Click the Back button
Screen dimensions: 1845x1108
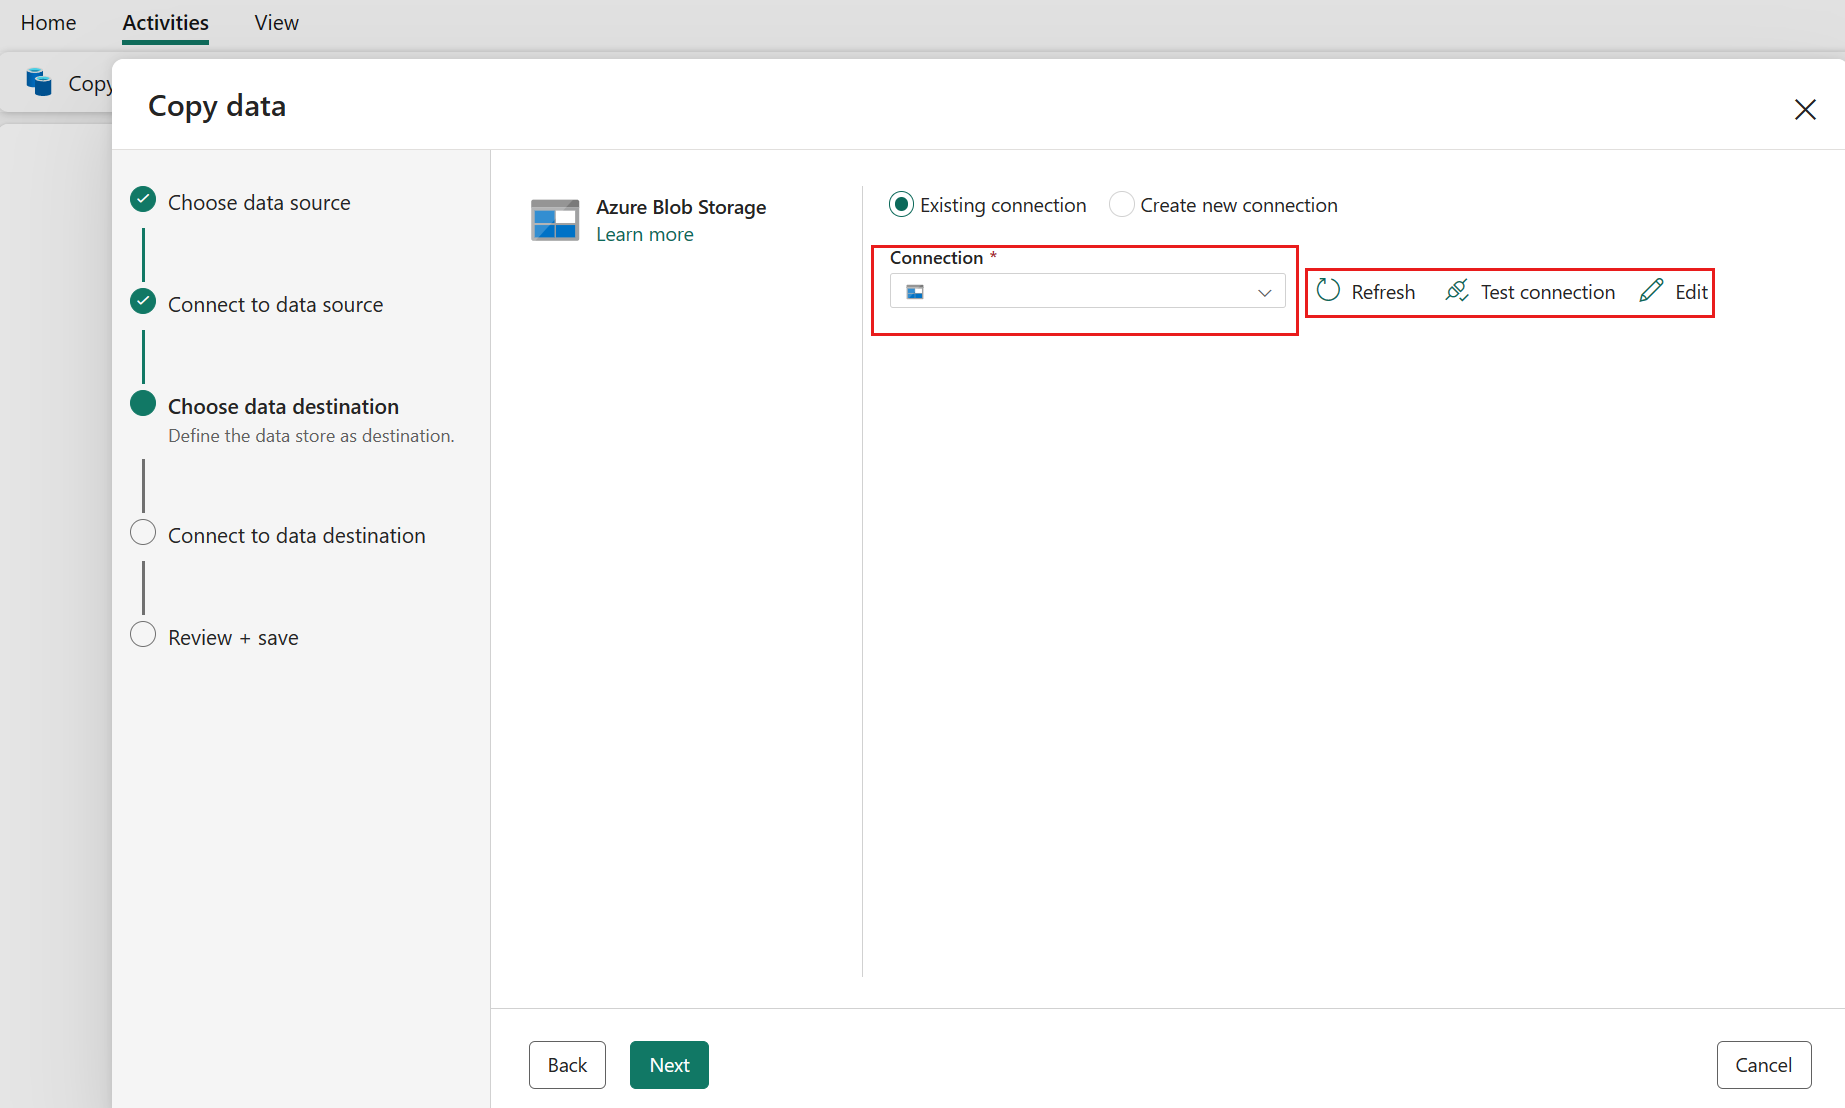pos(567,1065)
